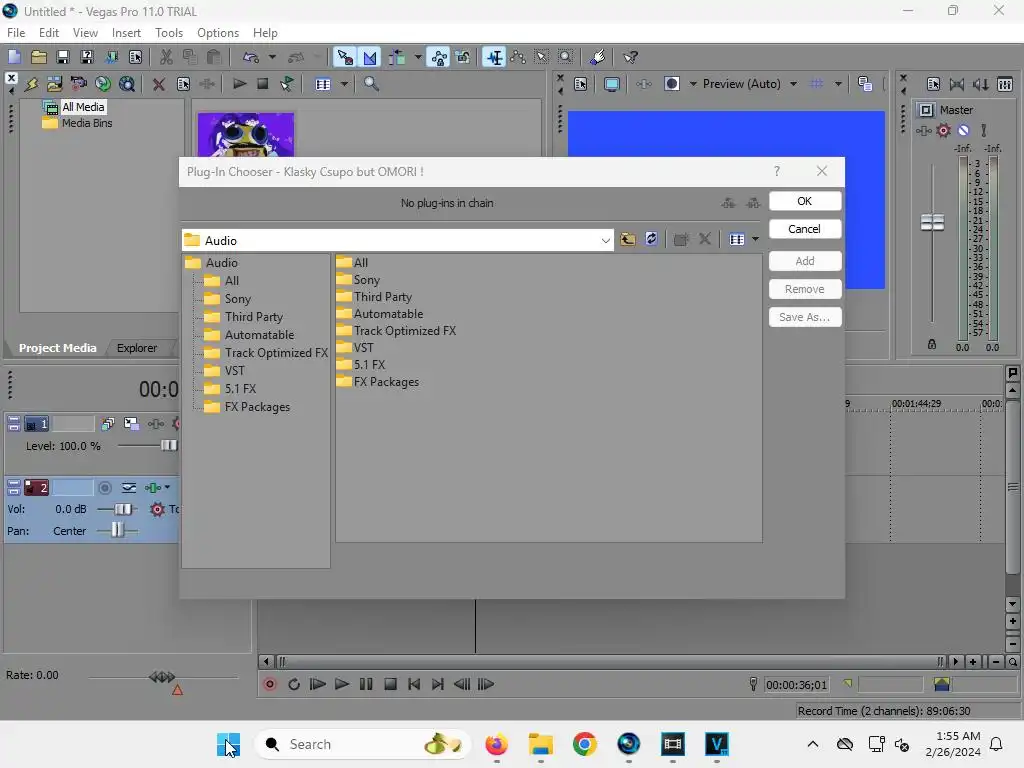
Task: Toggle Automatic Crossfades button
Action: pos(370,57)
